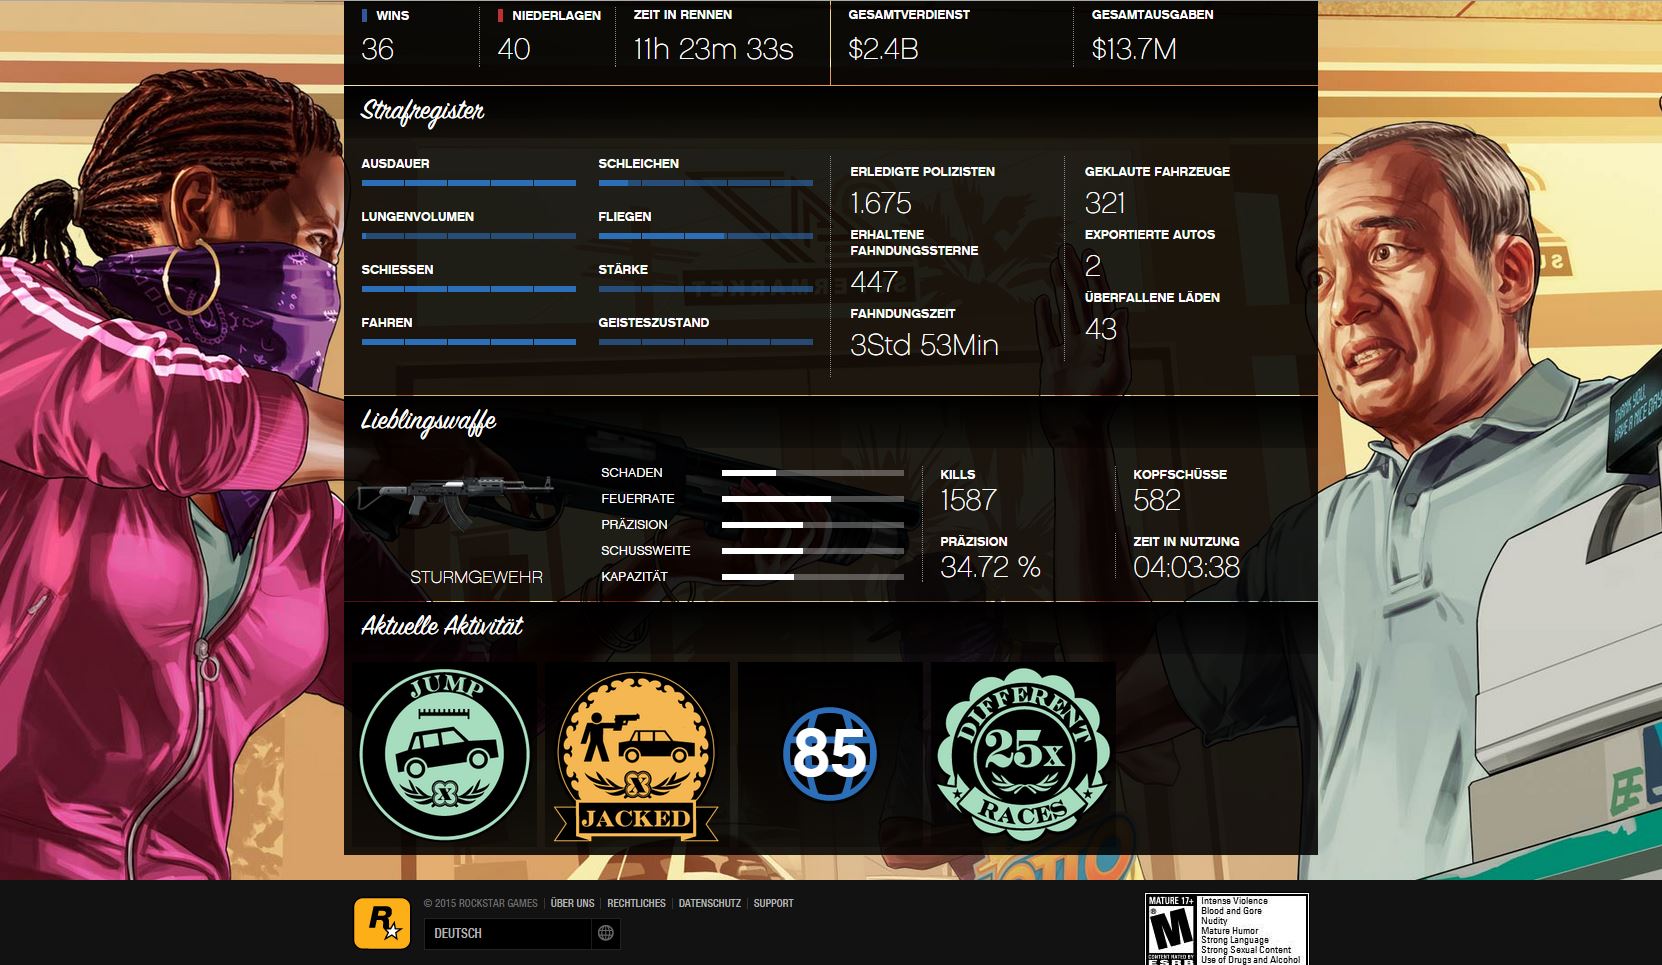View the 25x Different Races badge

tap(1022, 755)
